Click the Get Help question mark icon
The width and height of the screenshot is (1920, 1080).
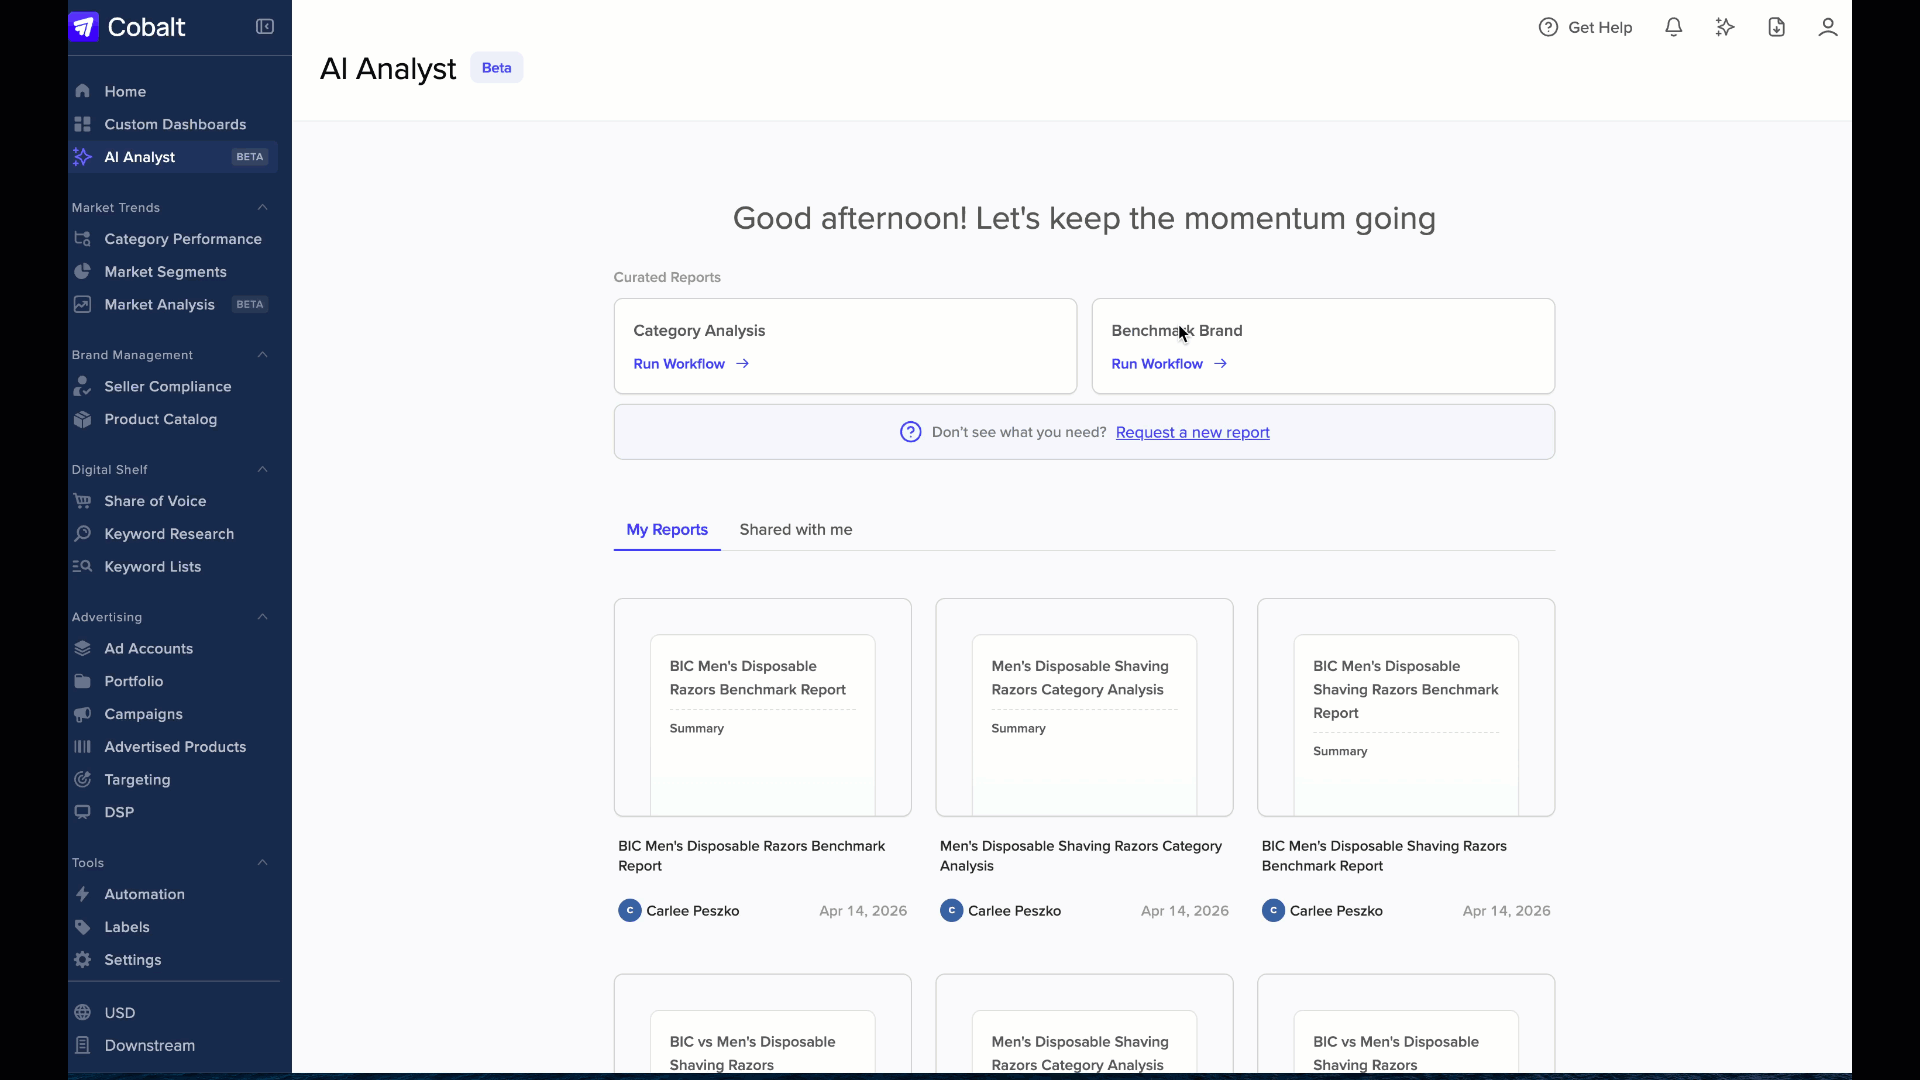[1548, 27]
